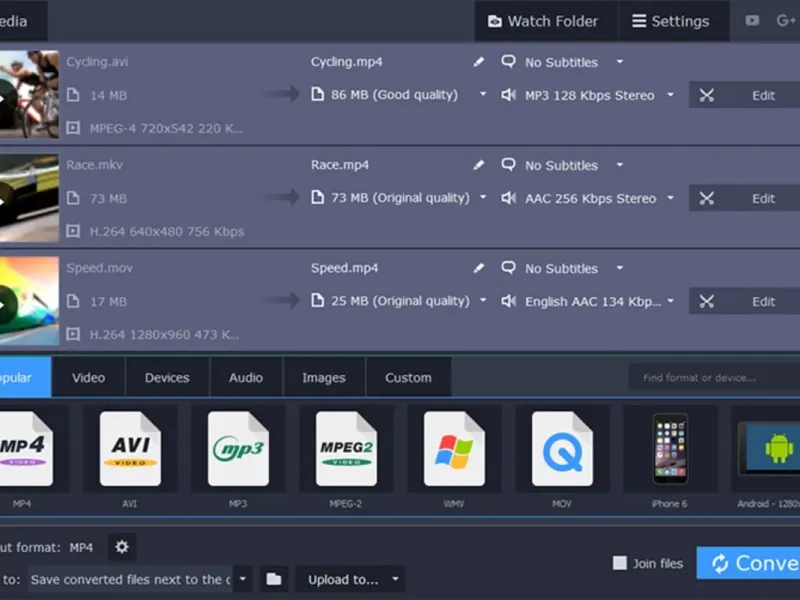Click file size icon next to 25 MB output
Screen dimensions: 800x600
[x=317, y=301]
